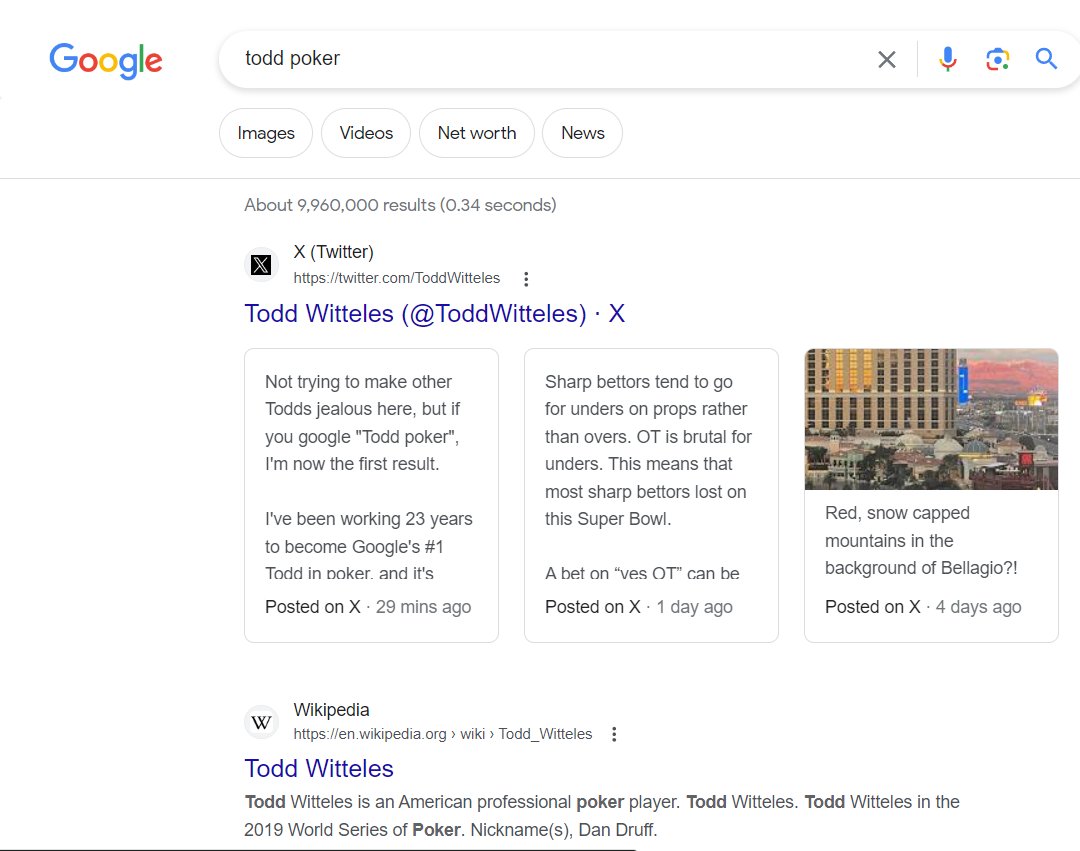
Task: Open tweet card about sharp bettors
Action: pos(651,496)
